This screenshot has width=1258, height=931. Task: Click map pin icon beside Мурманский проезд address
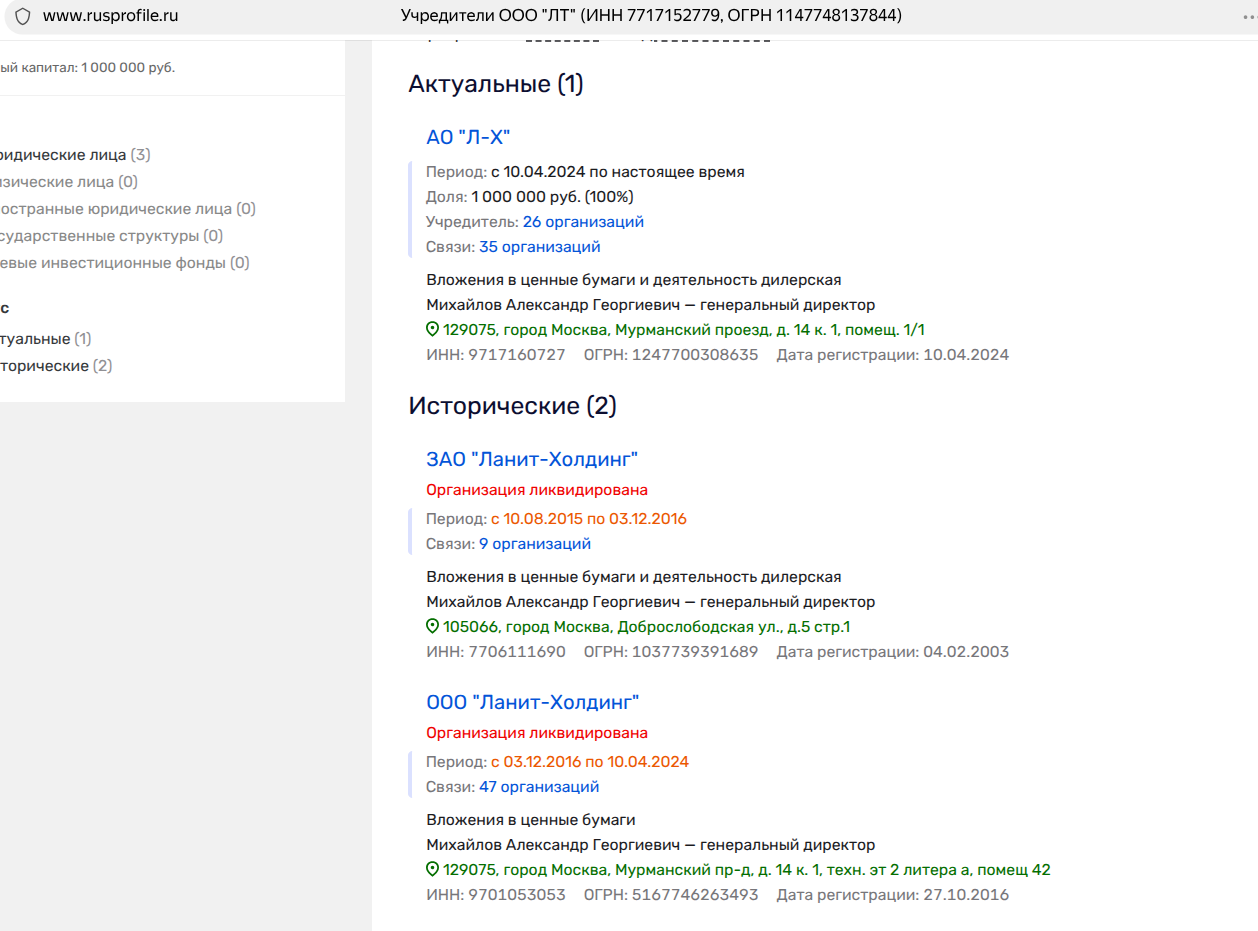coord(433,329)
